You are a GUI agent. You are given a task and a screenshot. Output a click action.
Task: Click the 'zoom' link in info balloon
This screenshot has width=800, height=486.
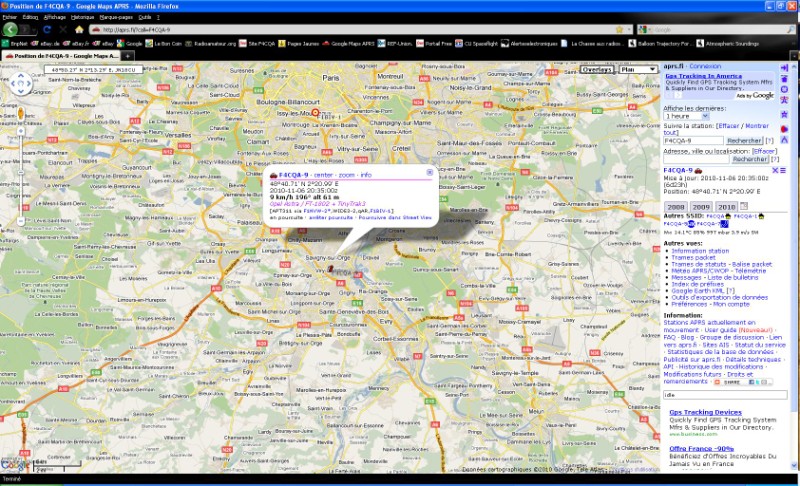pyautogui.click(x=346, y=175)
